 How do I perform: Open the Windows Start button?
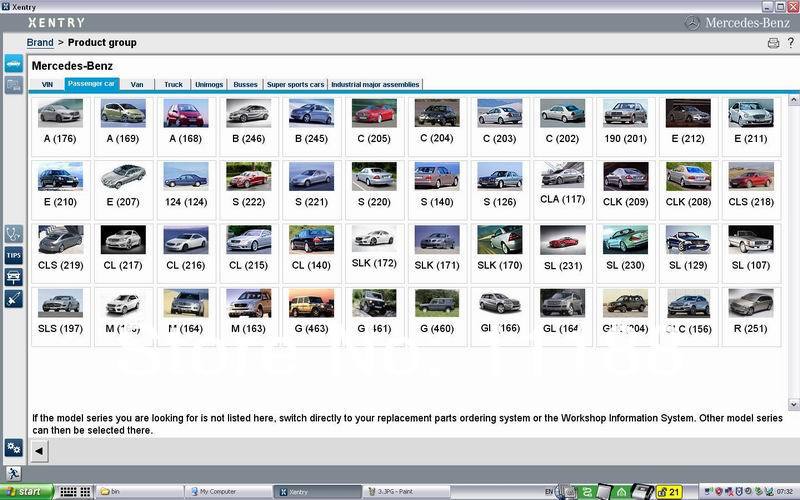(27, 492)
